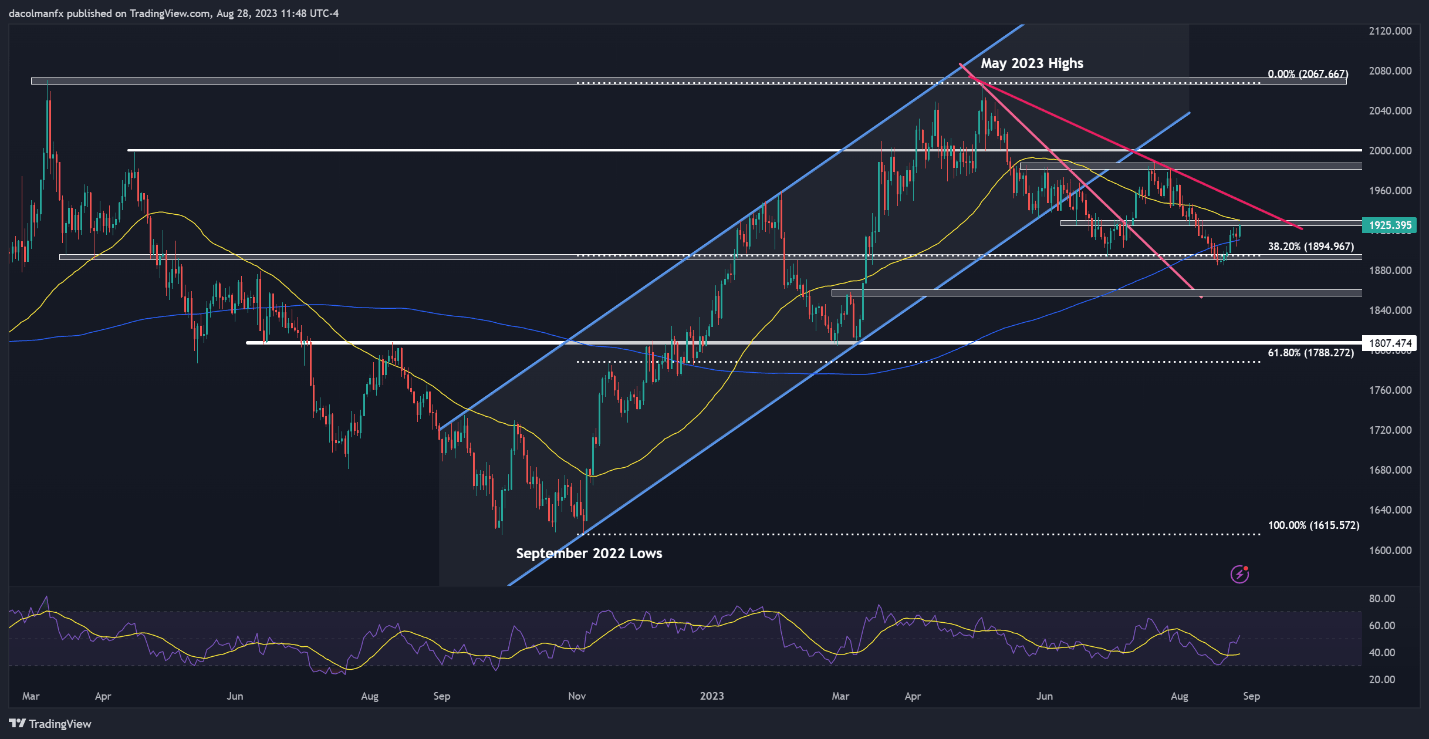The width and height of the screenshot is (1429, 739).
Task: Select the 38.20% (1894.967) Fibonacci label
Action: 1310,246
